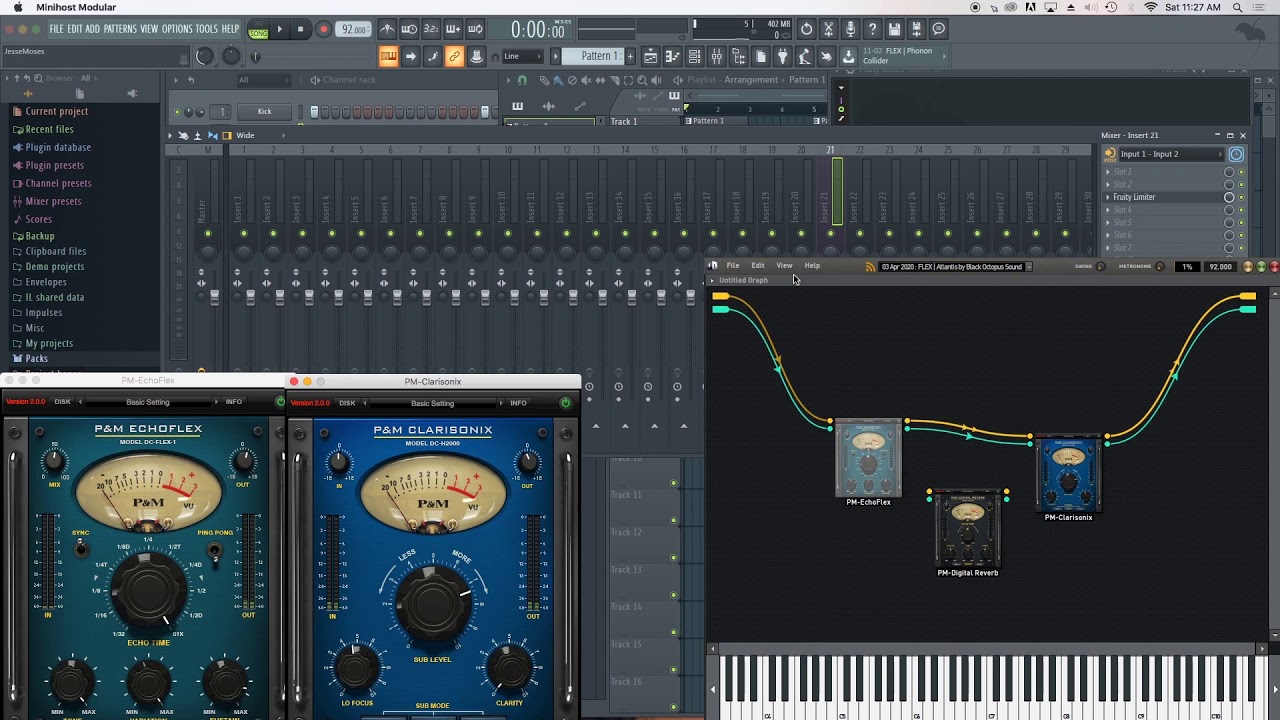This screenshot has width=1280, height=720.
Task: Click the Stop transport button
Action: tap(300, 29)
